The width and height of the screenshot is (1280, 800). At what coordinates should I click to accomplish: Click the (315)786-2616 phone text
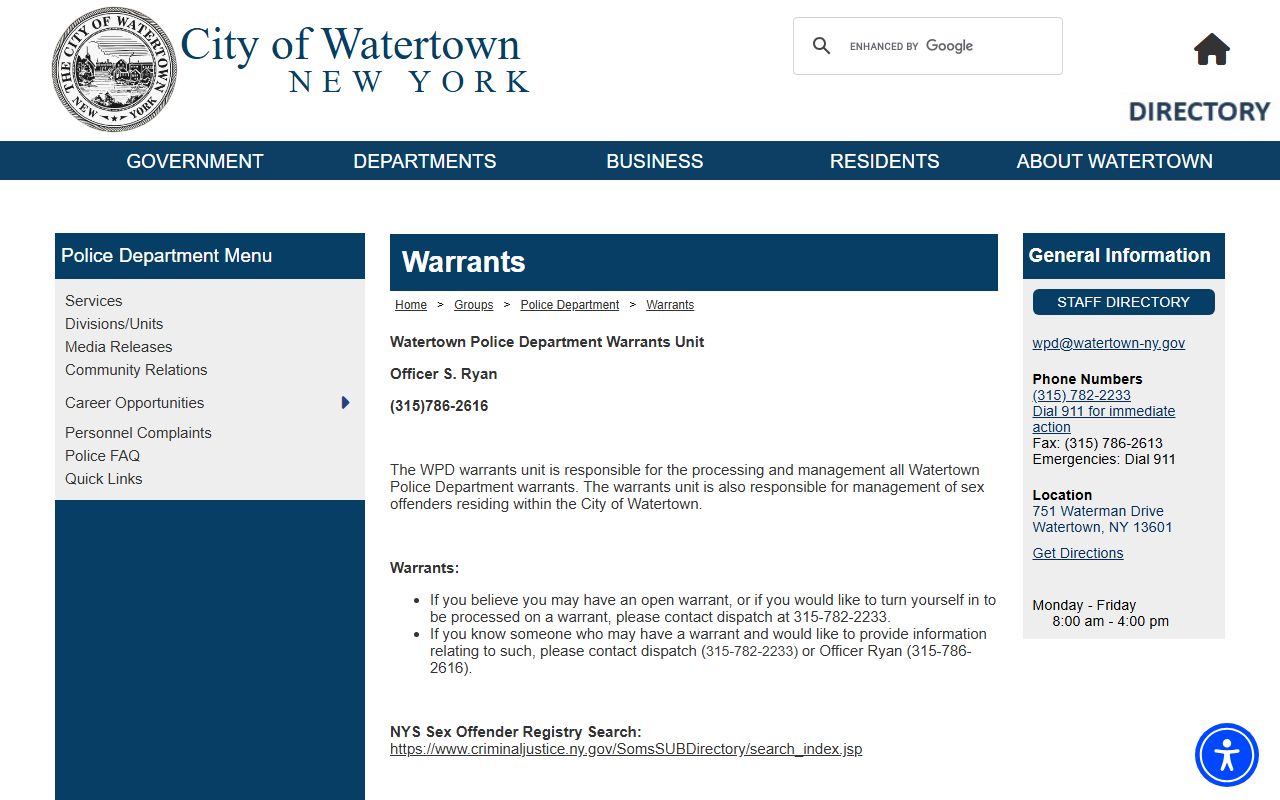pyautogui.click(x=439, y=406)
